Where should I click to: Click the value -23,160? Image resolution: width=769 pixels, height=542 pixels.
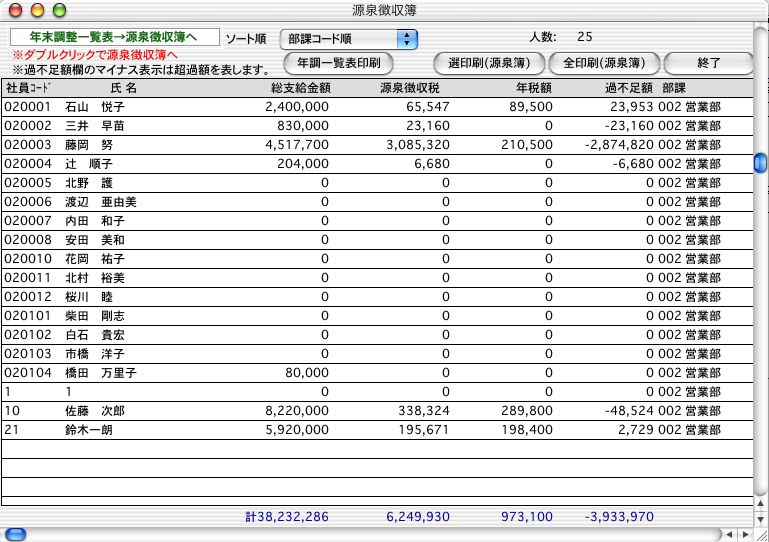629,126
